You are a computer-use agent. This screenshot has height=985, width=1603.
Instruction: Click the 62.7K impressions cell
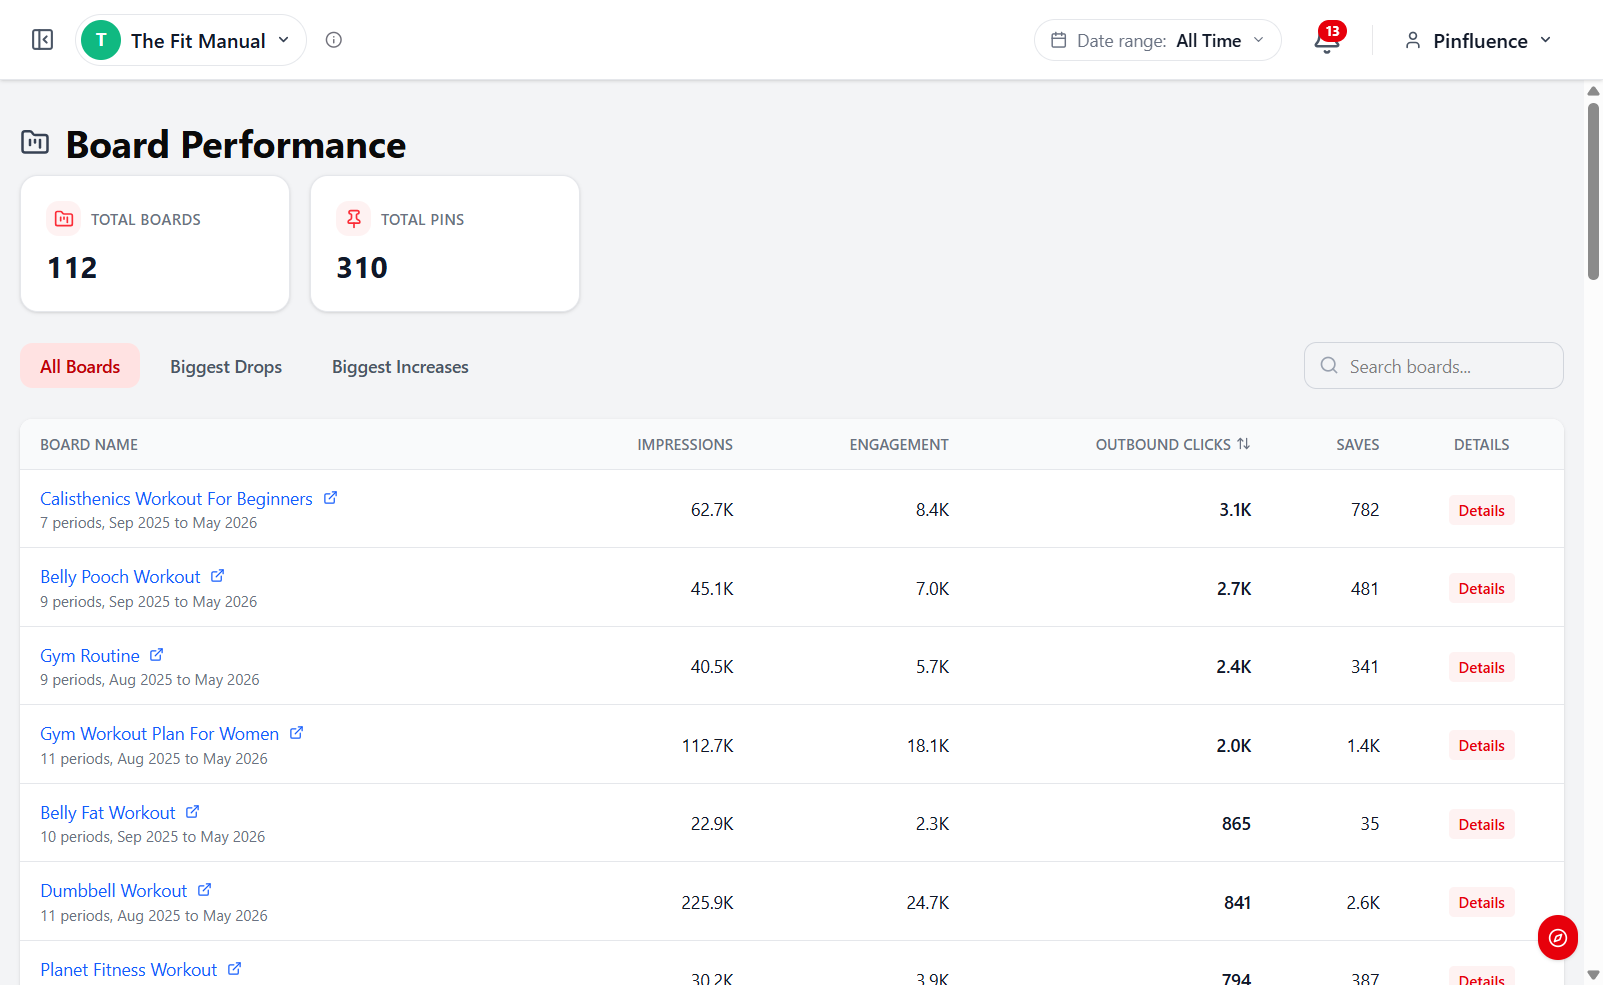tap(712, 510)
